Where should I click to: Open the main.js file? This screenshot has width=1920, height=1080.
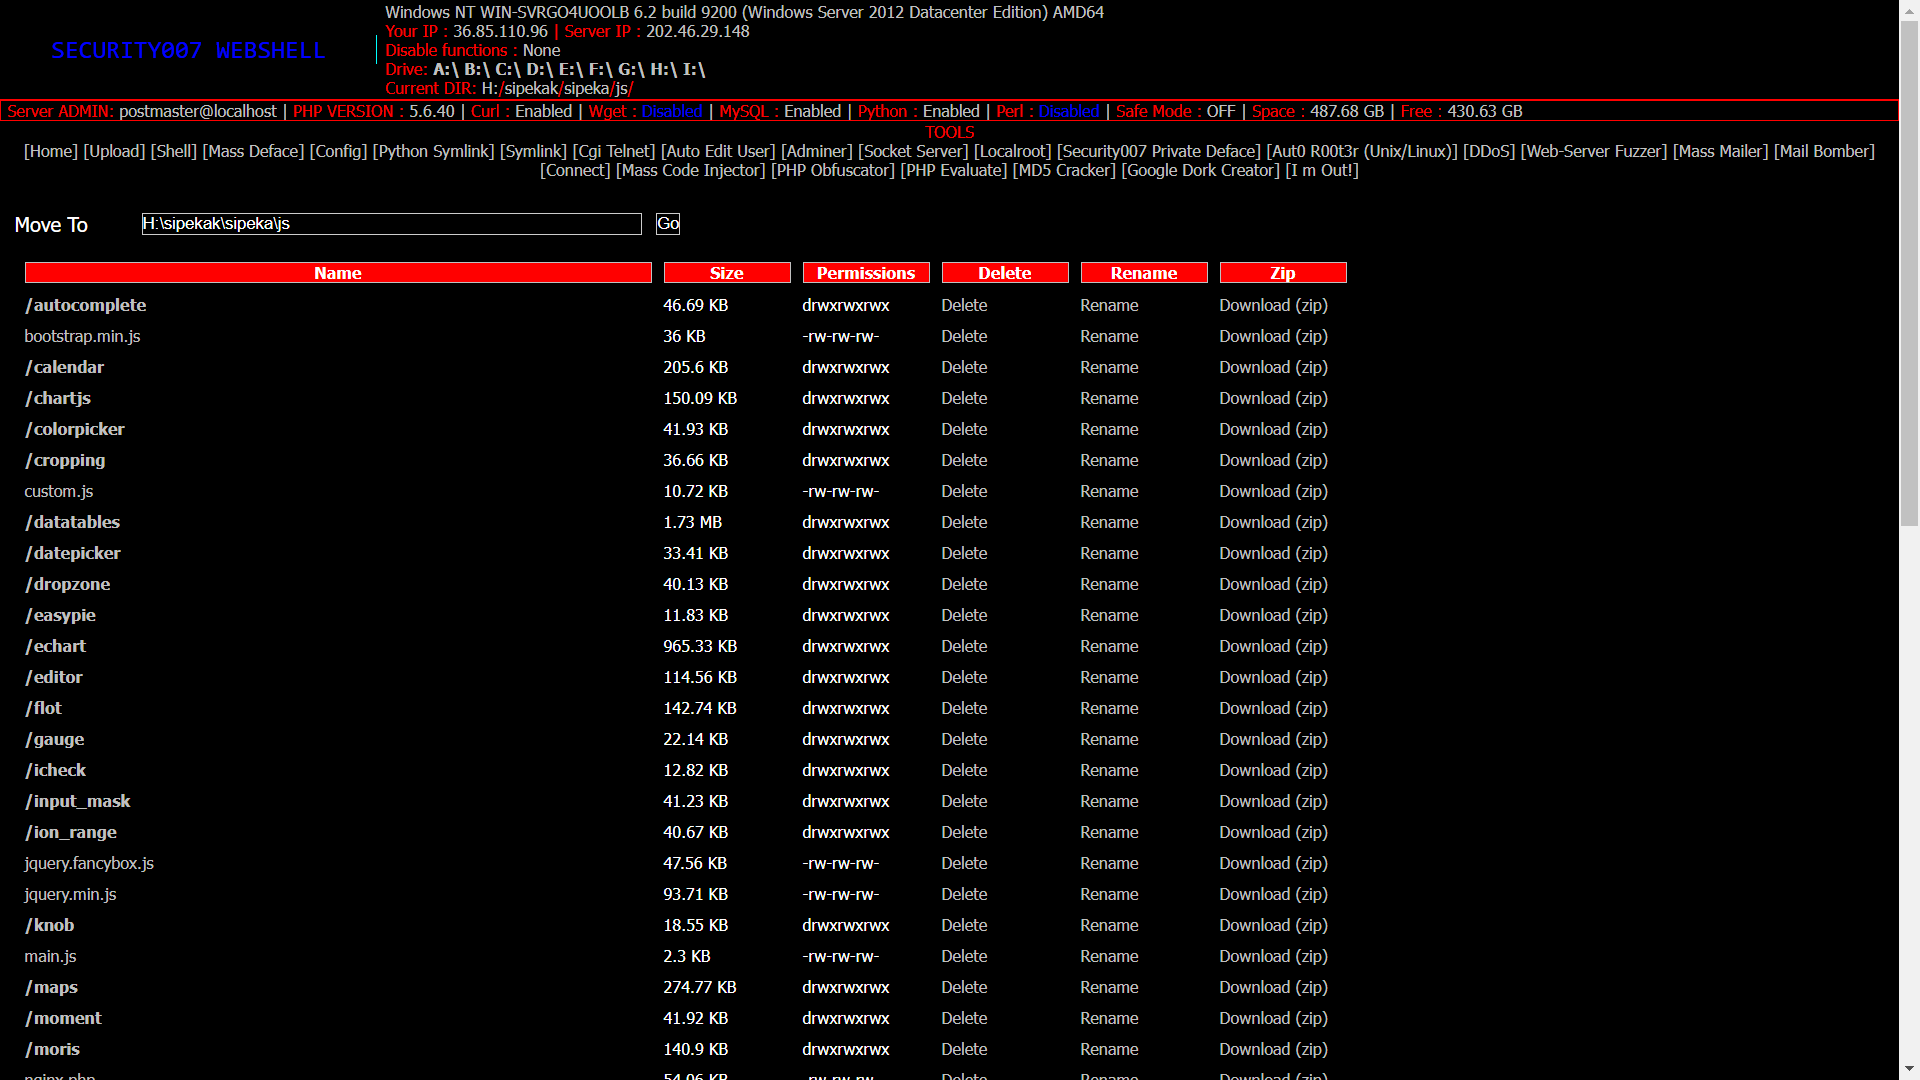[50, 956]
